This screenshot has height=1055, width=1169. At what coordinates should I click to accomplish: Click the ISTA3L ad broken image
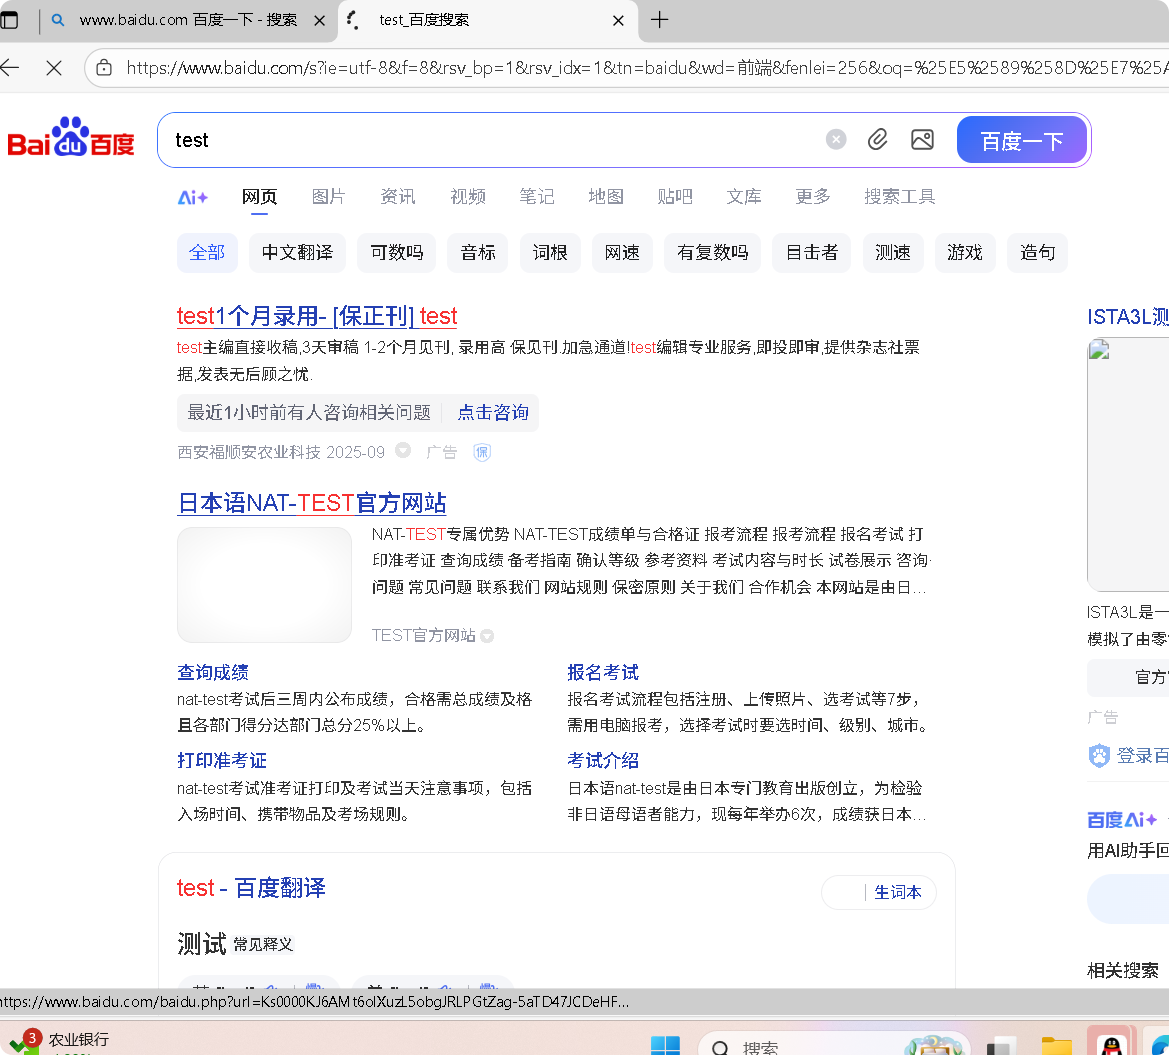pyautogui.click(x=1128, y=464)
